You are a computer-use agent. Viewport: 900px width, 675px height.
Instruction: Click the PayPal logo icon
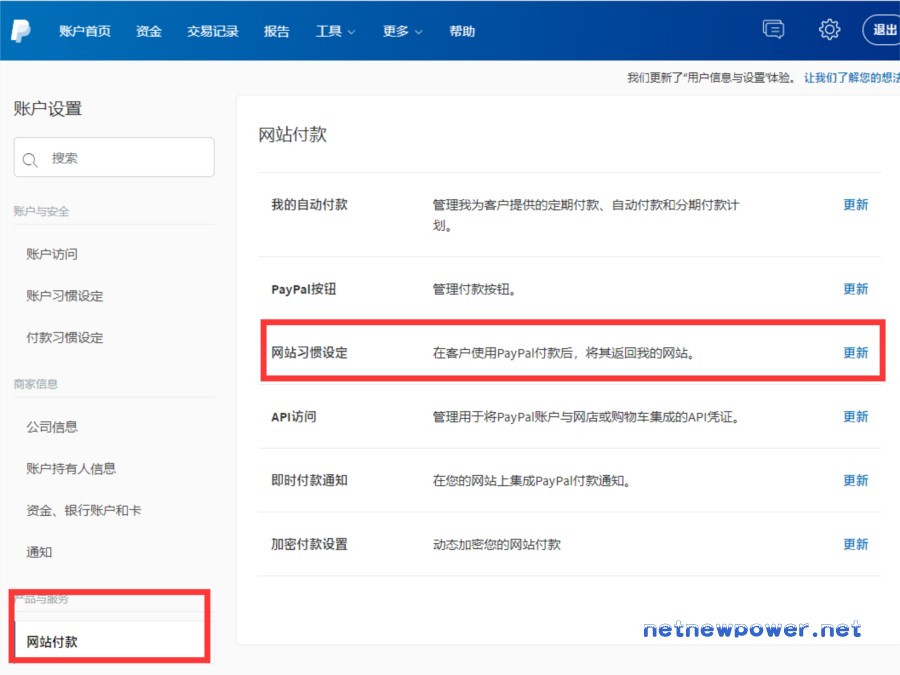(21, 30)
